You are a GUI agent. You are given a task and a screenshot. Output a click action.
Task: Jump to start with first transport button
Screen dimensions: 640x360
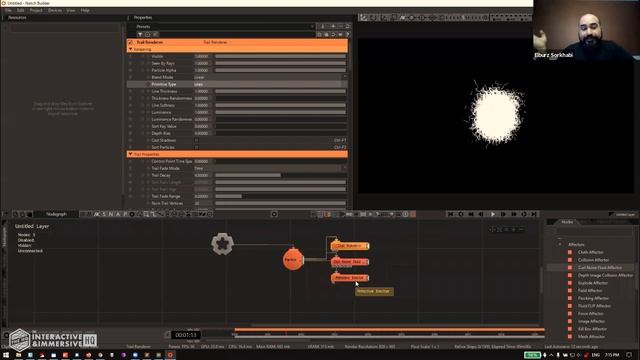coord(450,214)
